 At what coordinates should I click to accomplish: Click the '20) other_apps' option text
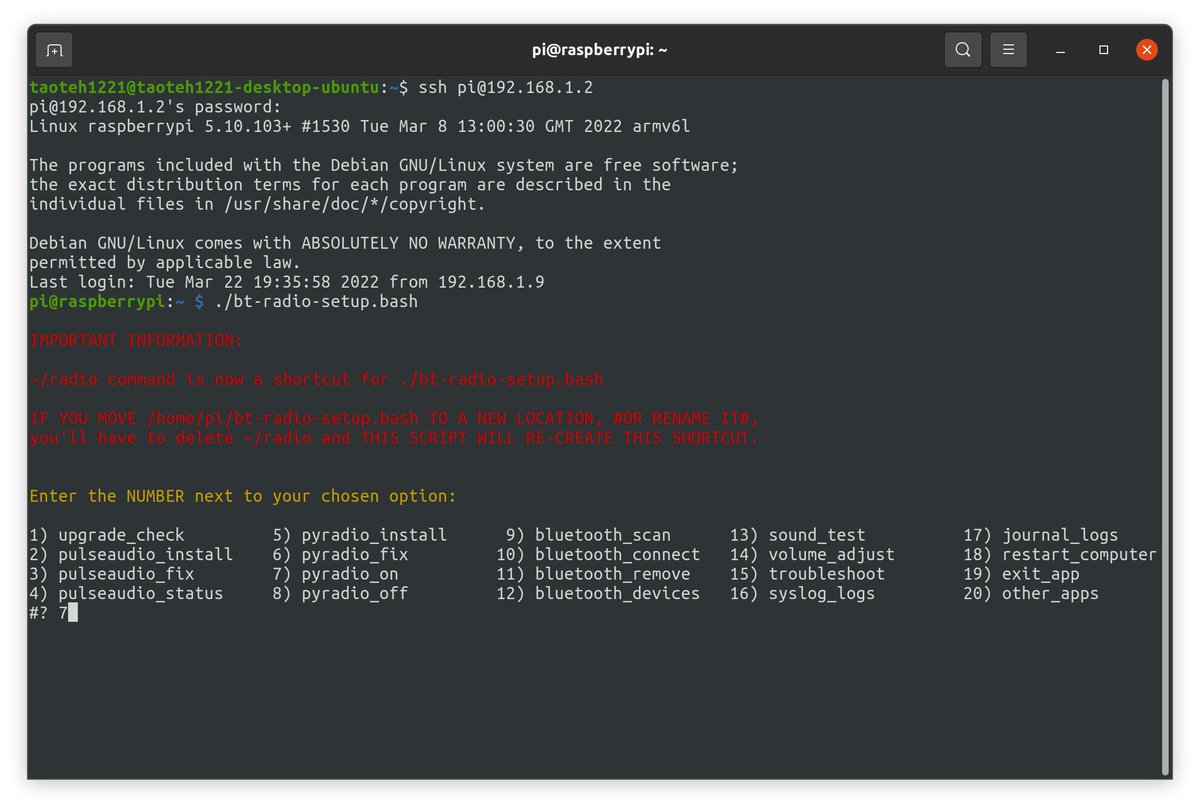tap(1031, 593)
